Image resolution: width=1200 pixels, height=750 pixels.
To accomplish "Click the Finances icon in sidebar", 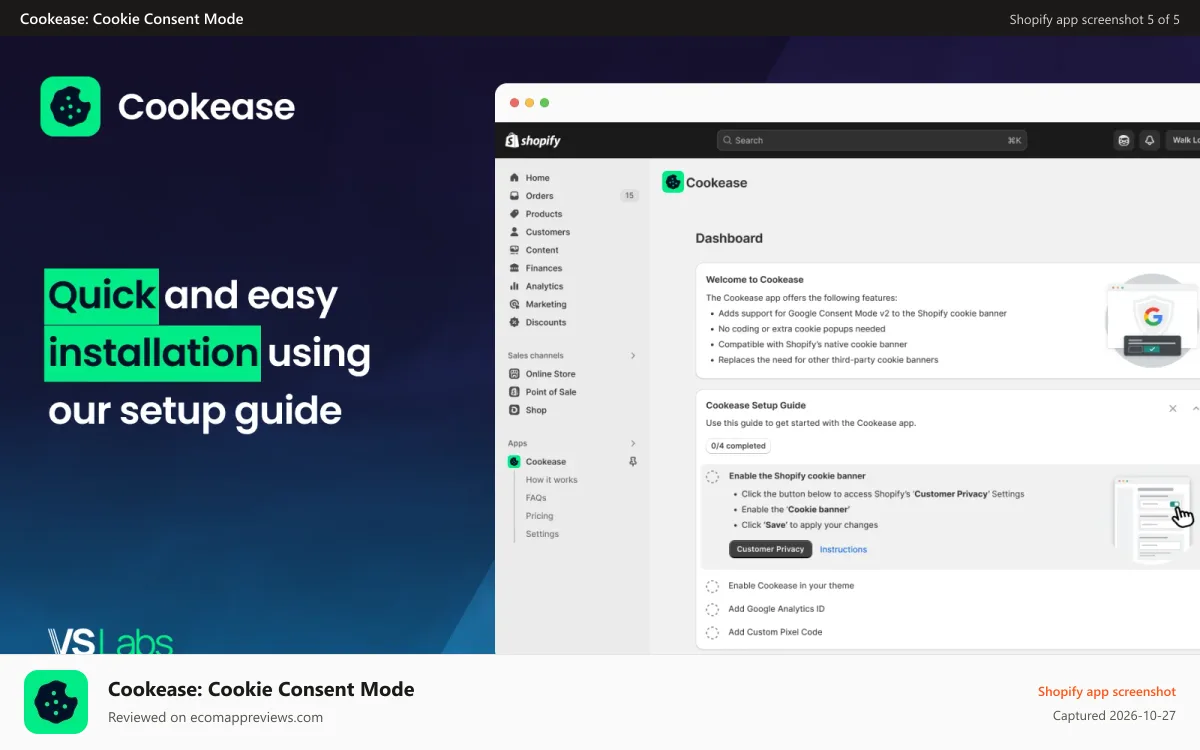I will (x=514, y=268).
